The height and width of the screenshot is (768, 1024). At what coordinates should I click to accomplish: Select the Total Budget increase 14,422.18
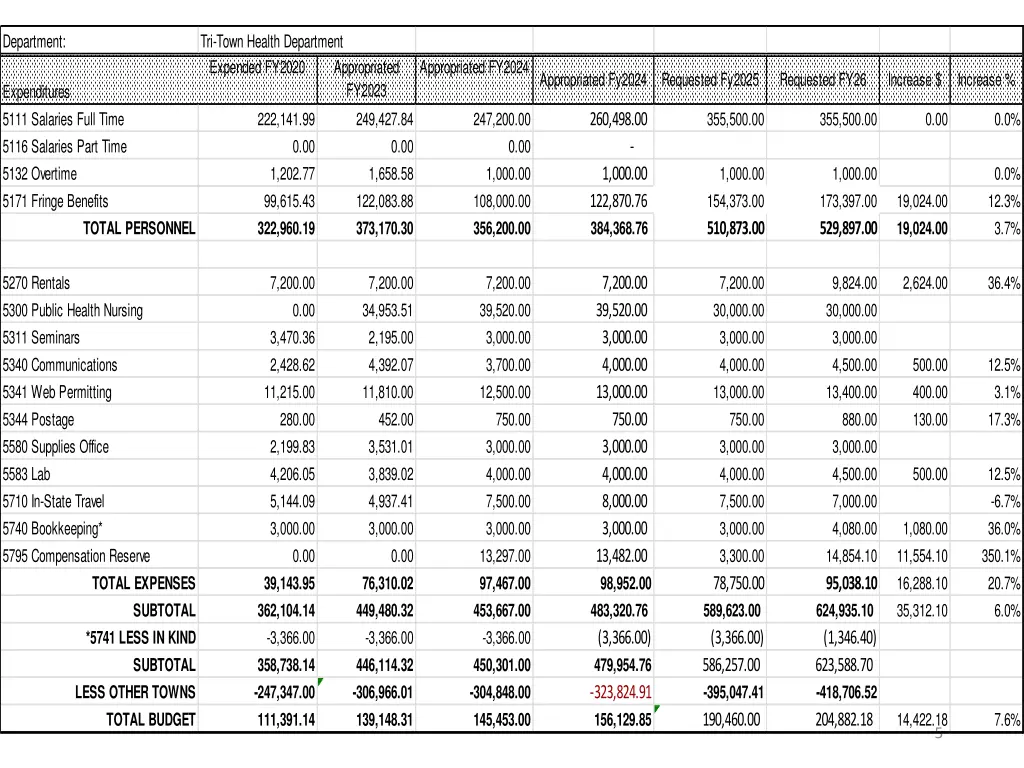922,720
